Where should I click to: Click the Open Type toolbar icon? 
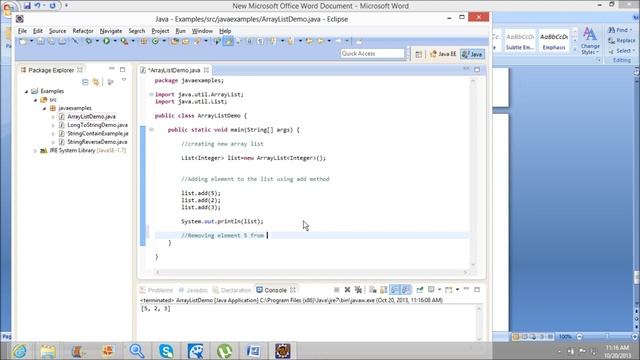[x=175, y=41]
